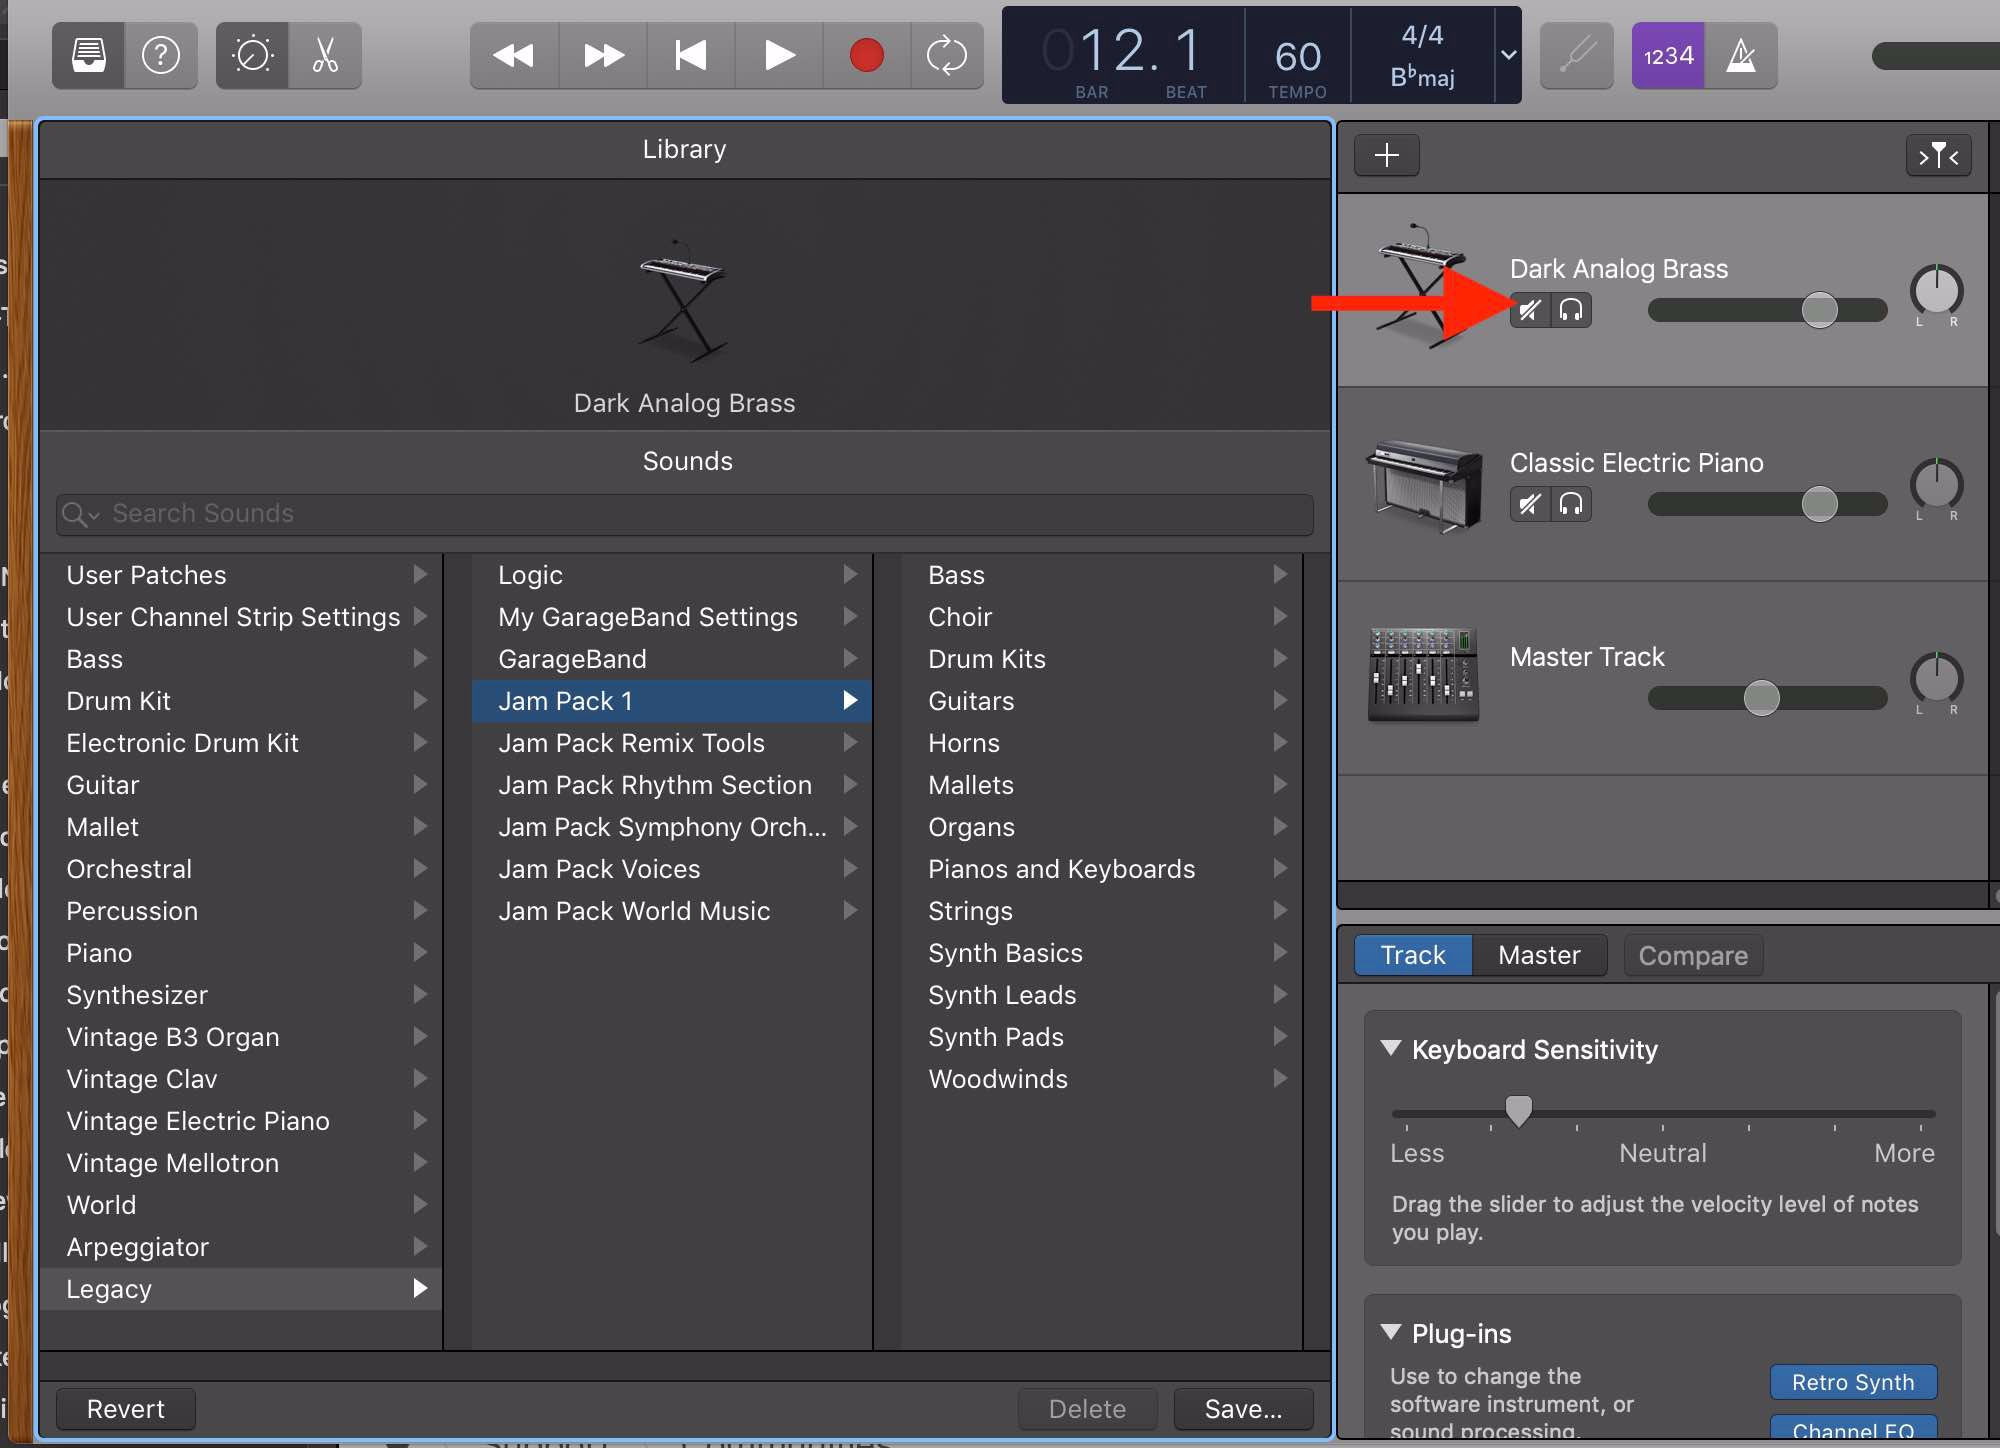Mute the Dark Analog Brass track
Image resolution: width=2000 pixels, height=1448 pixels.
click(x=1530, y=310)
